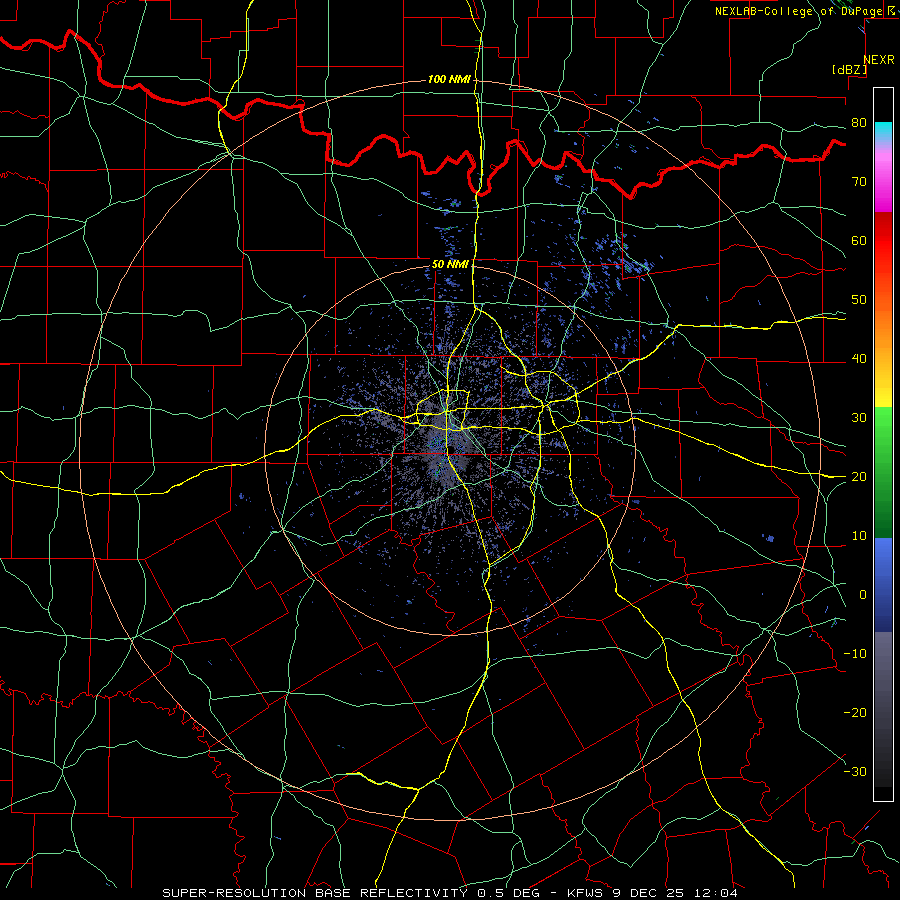Click the "50 NMI" range ring label

click(x=450, y=265)
